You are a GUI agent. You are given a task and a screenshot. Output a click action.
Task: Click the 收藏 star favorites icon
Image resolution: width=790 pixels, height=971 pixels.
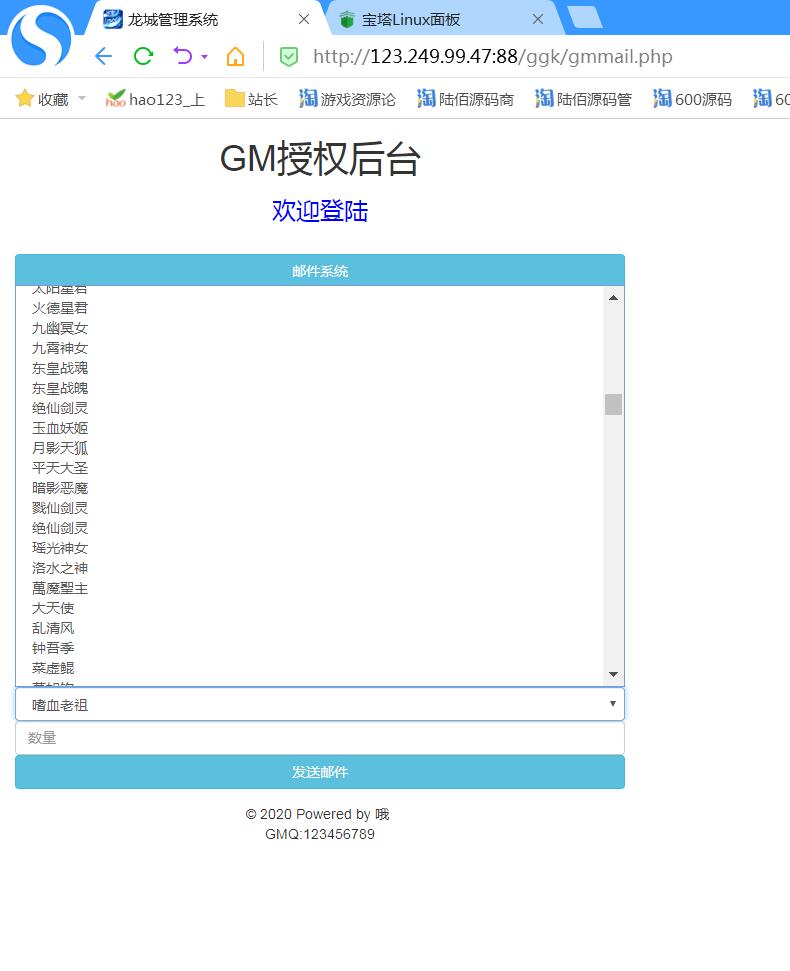click(x=25, y=99)
